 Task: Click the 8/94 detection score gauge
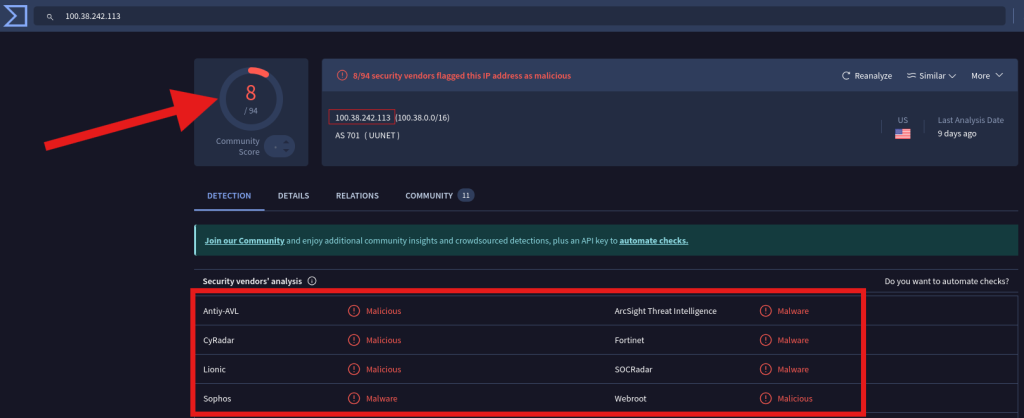(x=251, y=99)
